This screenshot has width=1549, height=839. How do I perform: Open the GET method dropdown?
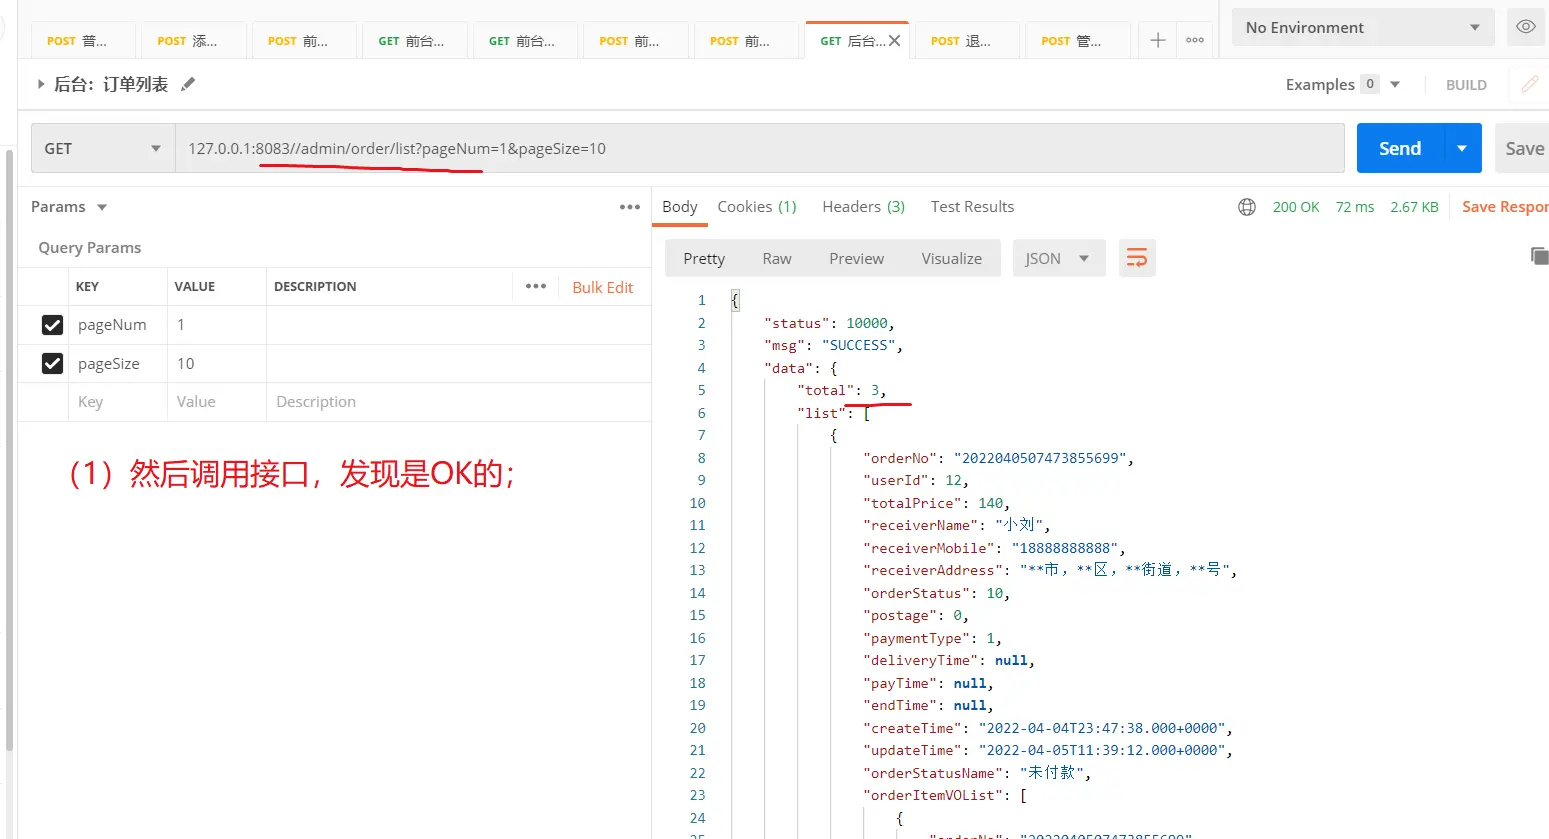(x=102, y=149)
